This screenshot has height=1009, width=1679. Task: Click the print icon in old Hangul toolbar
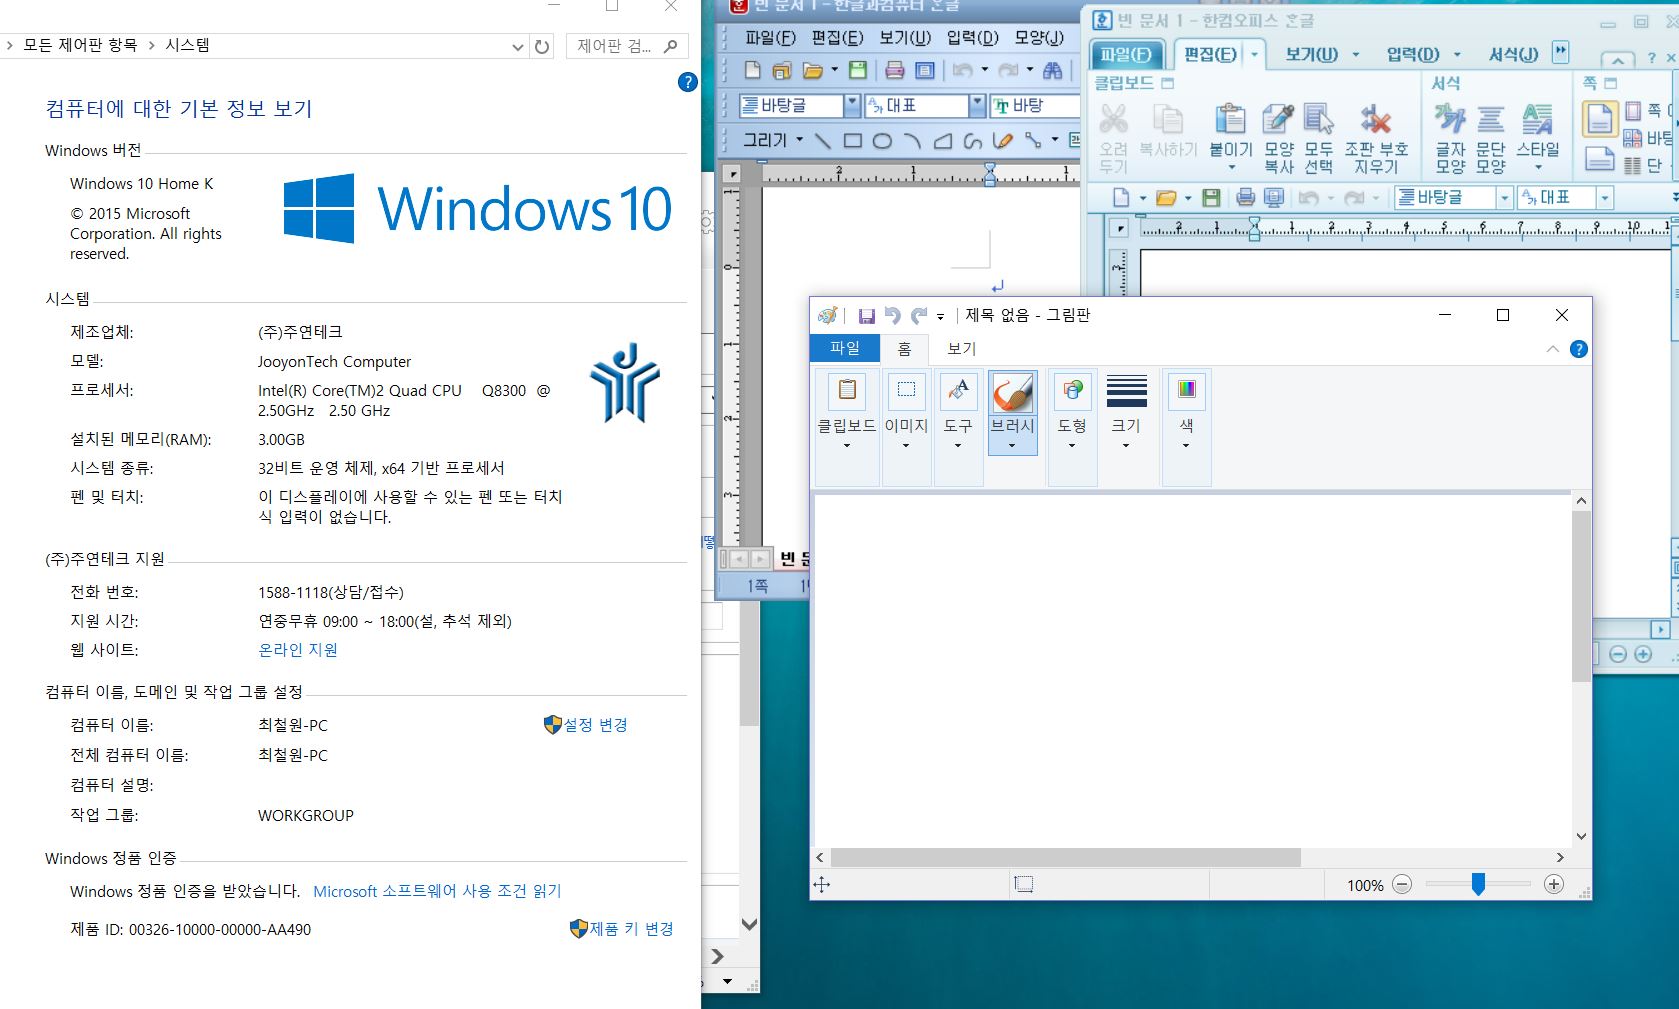click(x=895, y=70)
